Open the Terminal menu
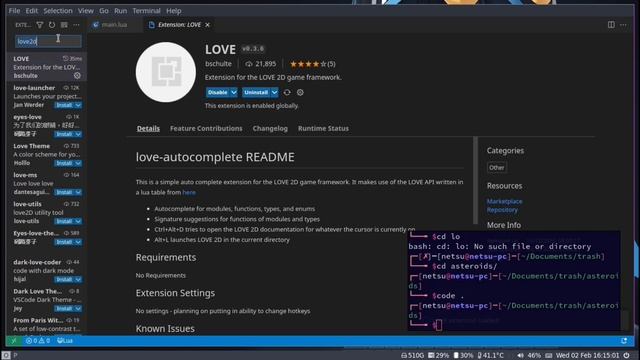This screenshot has height=360, width=640. tap(147, 11)
